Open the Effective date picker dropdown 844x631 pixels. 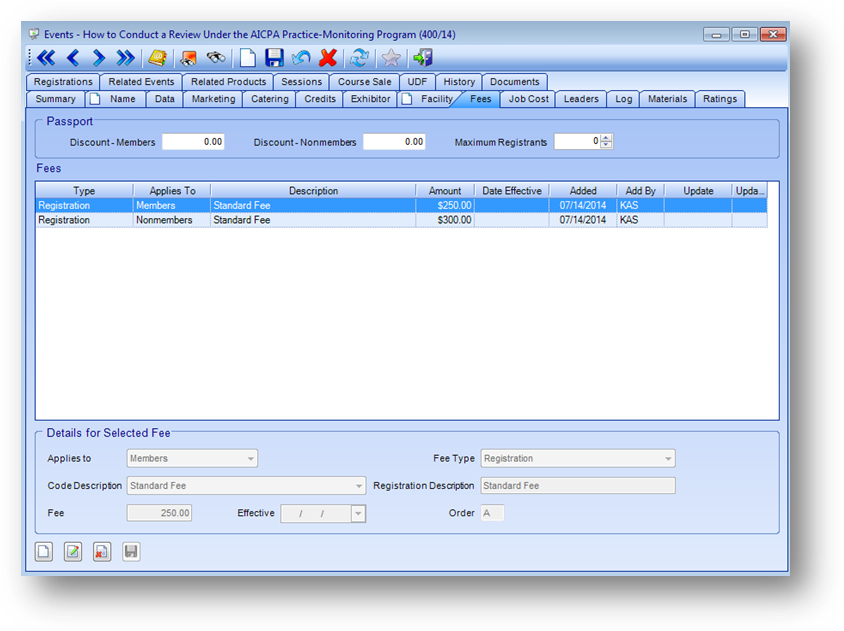pos(358,513)
